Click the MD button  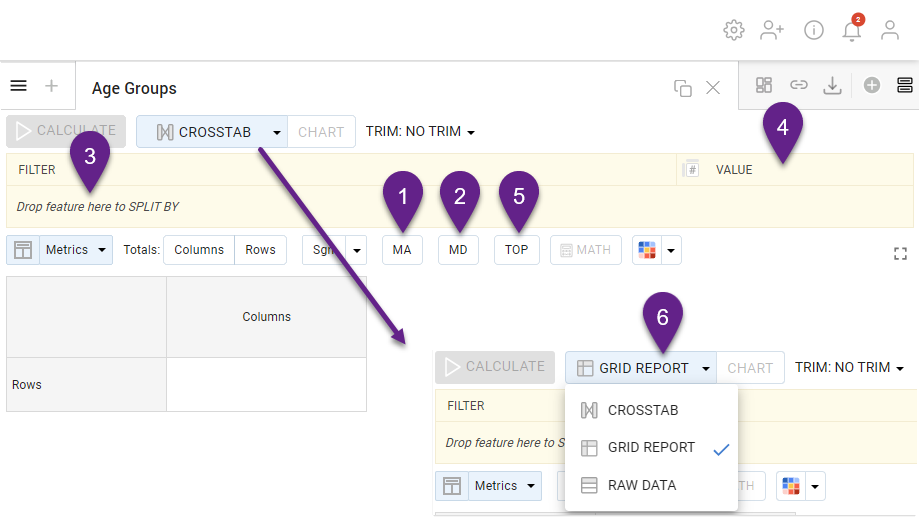point(458,250)
